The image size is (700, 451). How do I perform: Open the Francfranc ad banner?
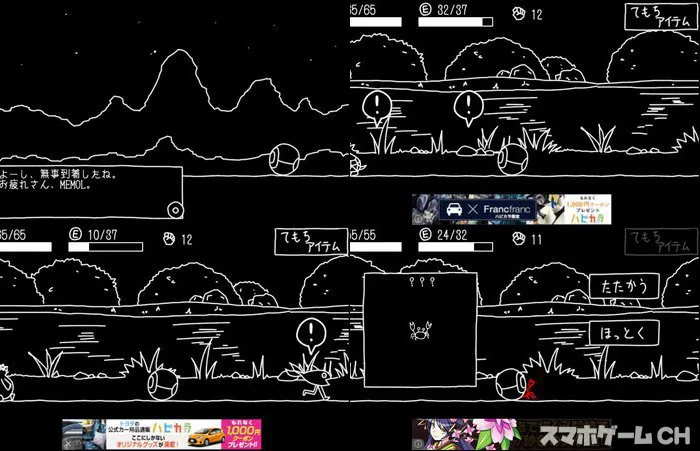[x=511, y=209]
